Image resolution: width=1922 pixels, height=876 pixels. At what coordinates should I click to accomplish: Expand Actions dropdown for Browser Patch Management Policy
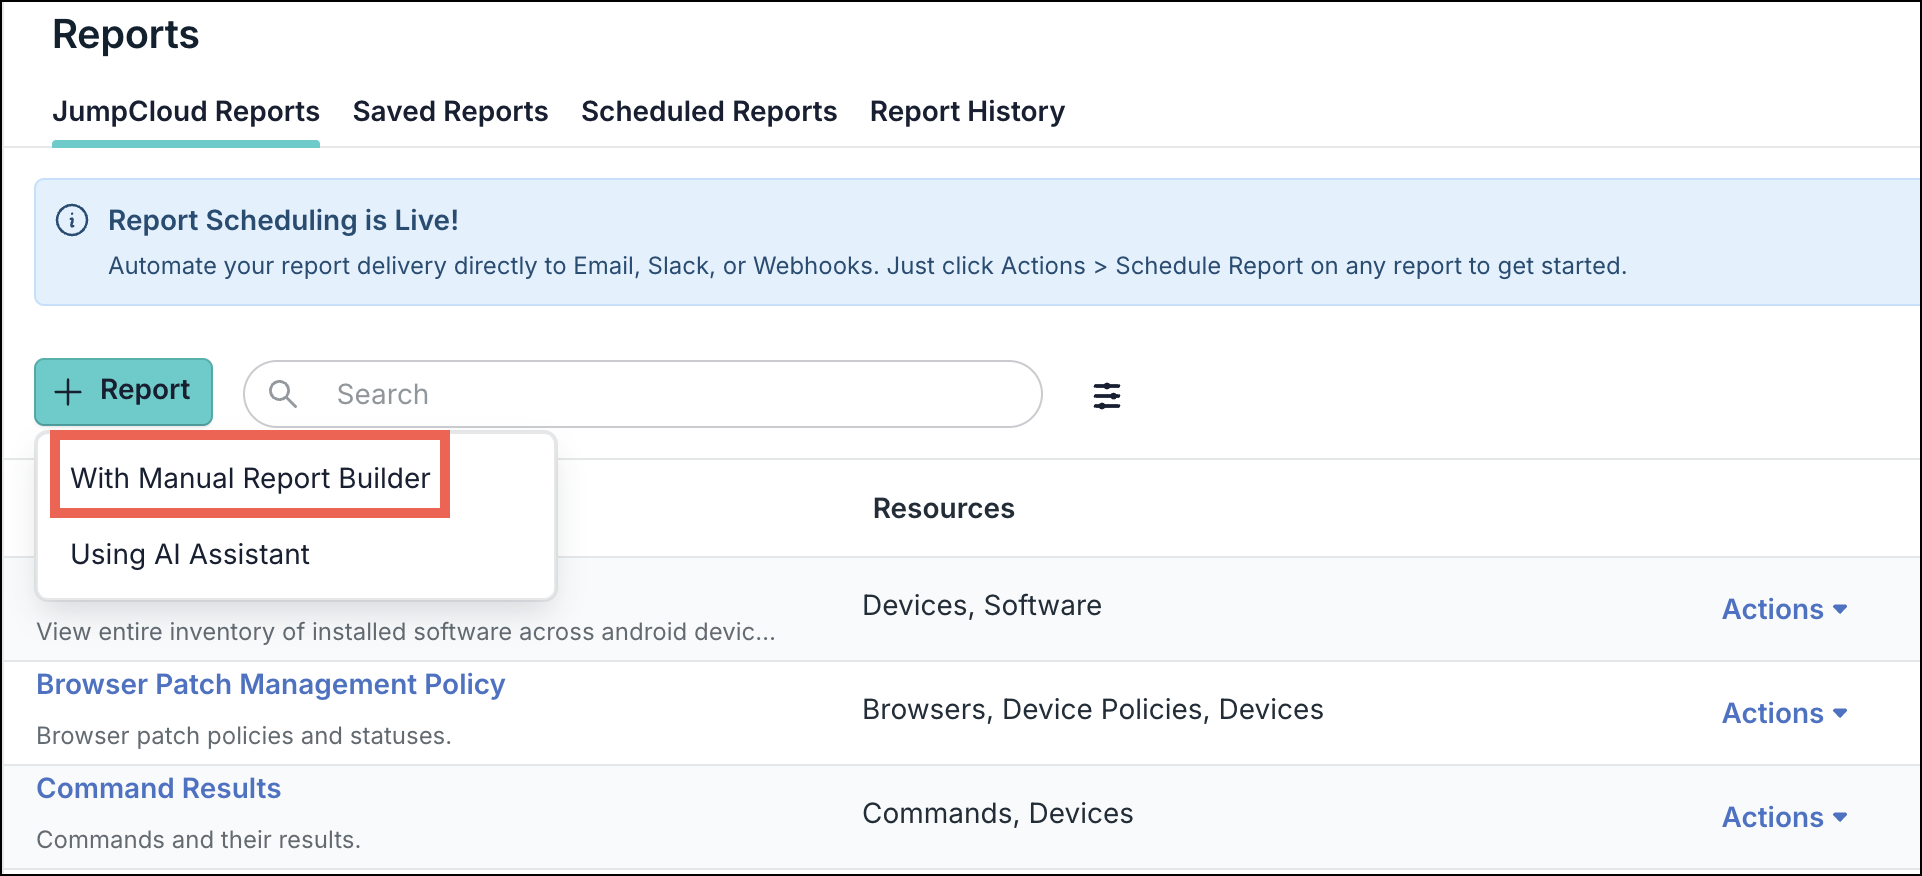pos(1784,713)
